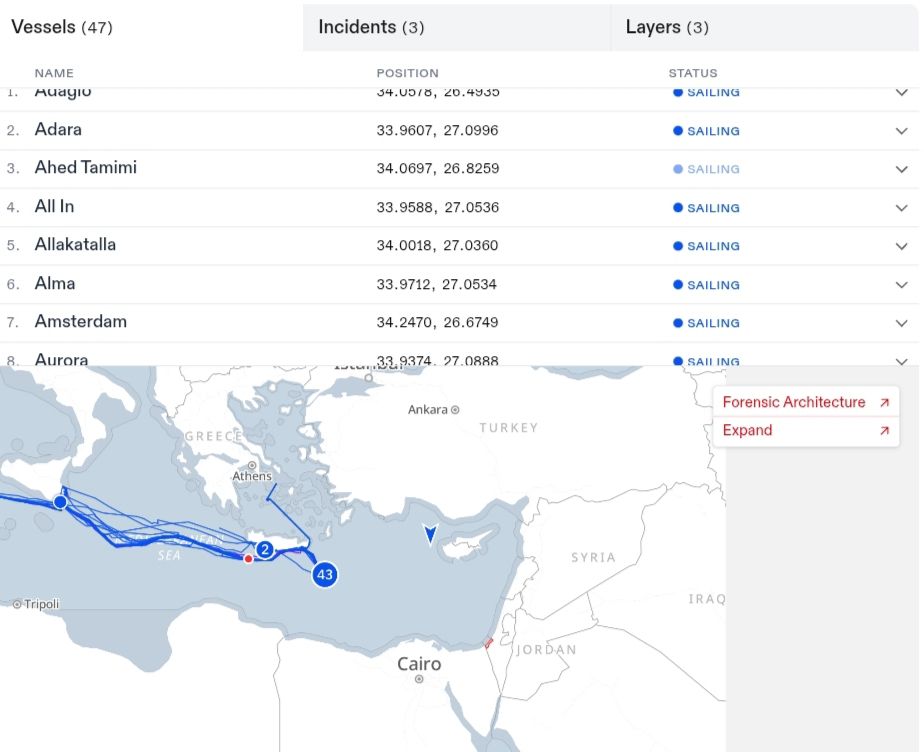Select the Allakatalla vessel name
Screen dimensions: 924x752
pyautogui.click(x=75, y=245)
